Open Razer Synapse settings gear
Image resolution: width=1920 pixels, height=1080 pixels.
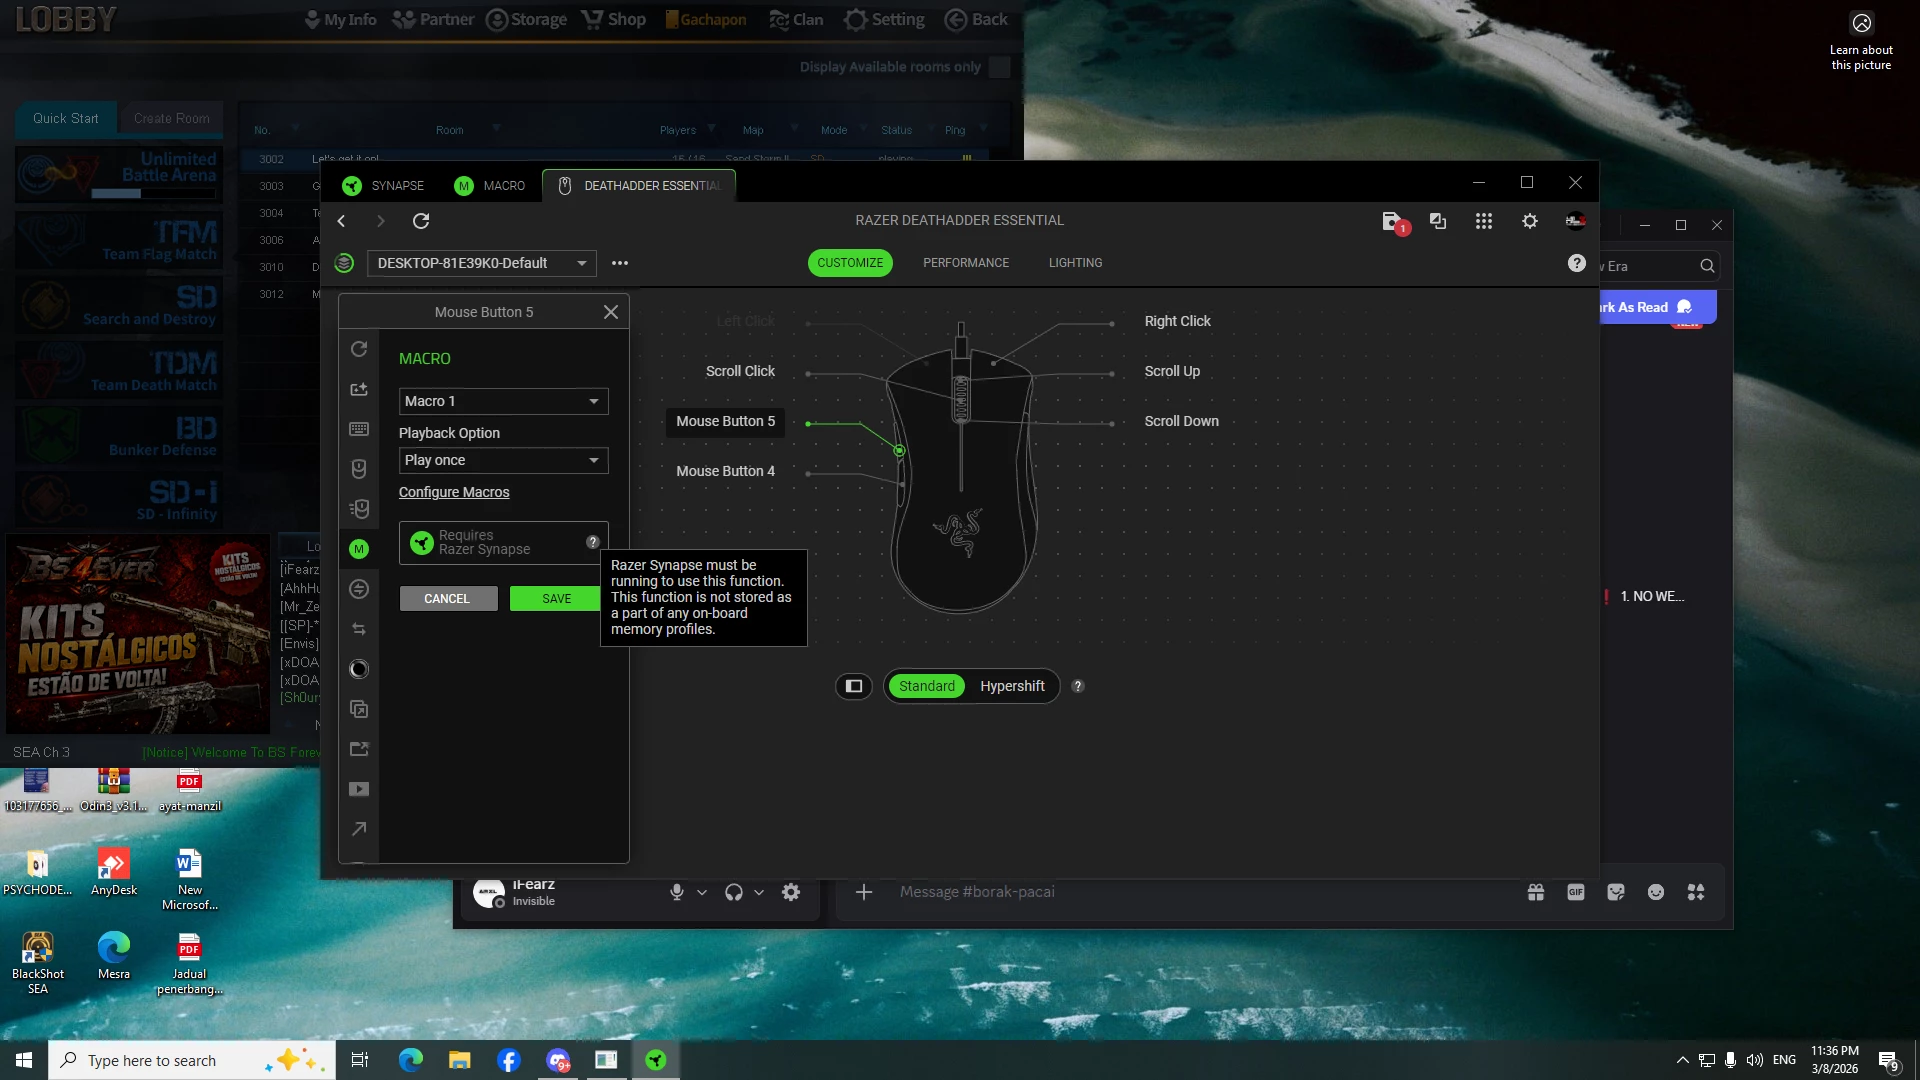pyautogui.click(x=1530, y=221)
